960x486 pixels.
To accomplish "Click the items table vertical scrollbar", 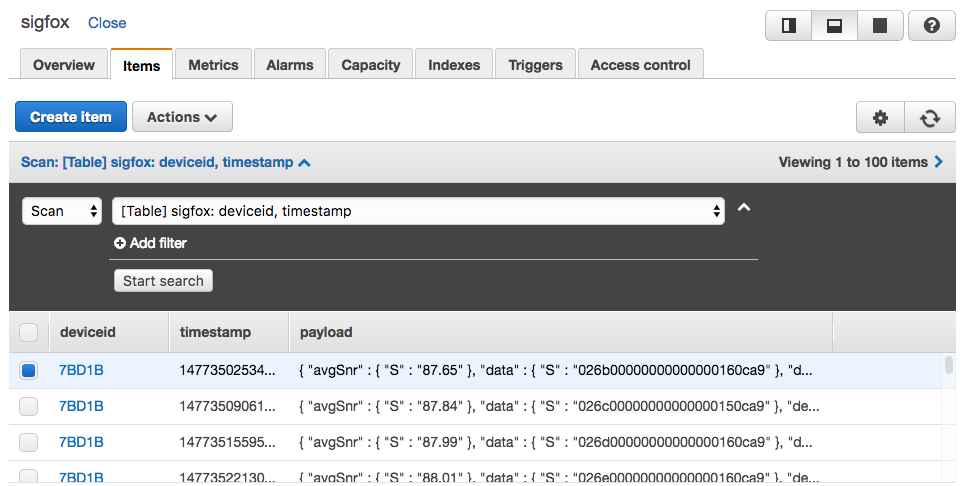I will (948, 365).
